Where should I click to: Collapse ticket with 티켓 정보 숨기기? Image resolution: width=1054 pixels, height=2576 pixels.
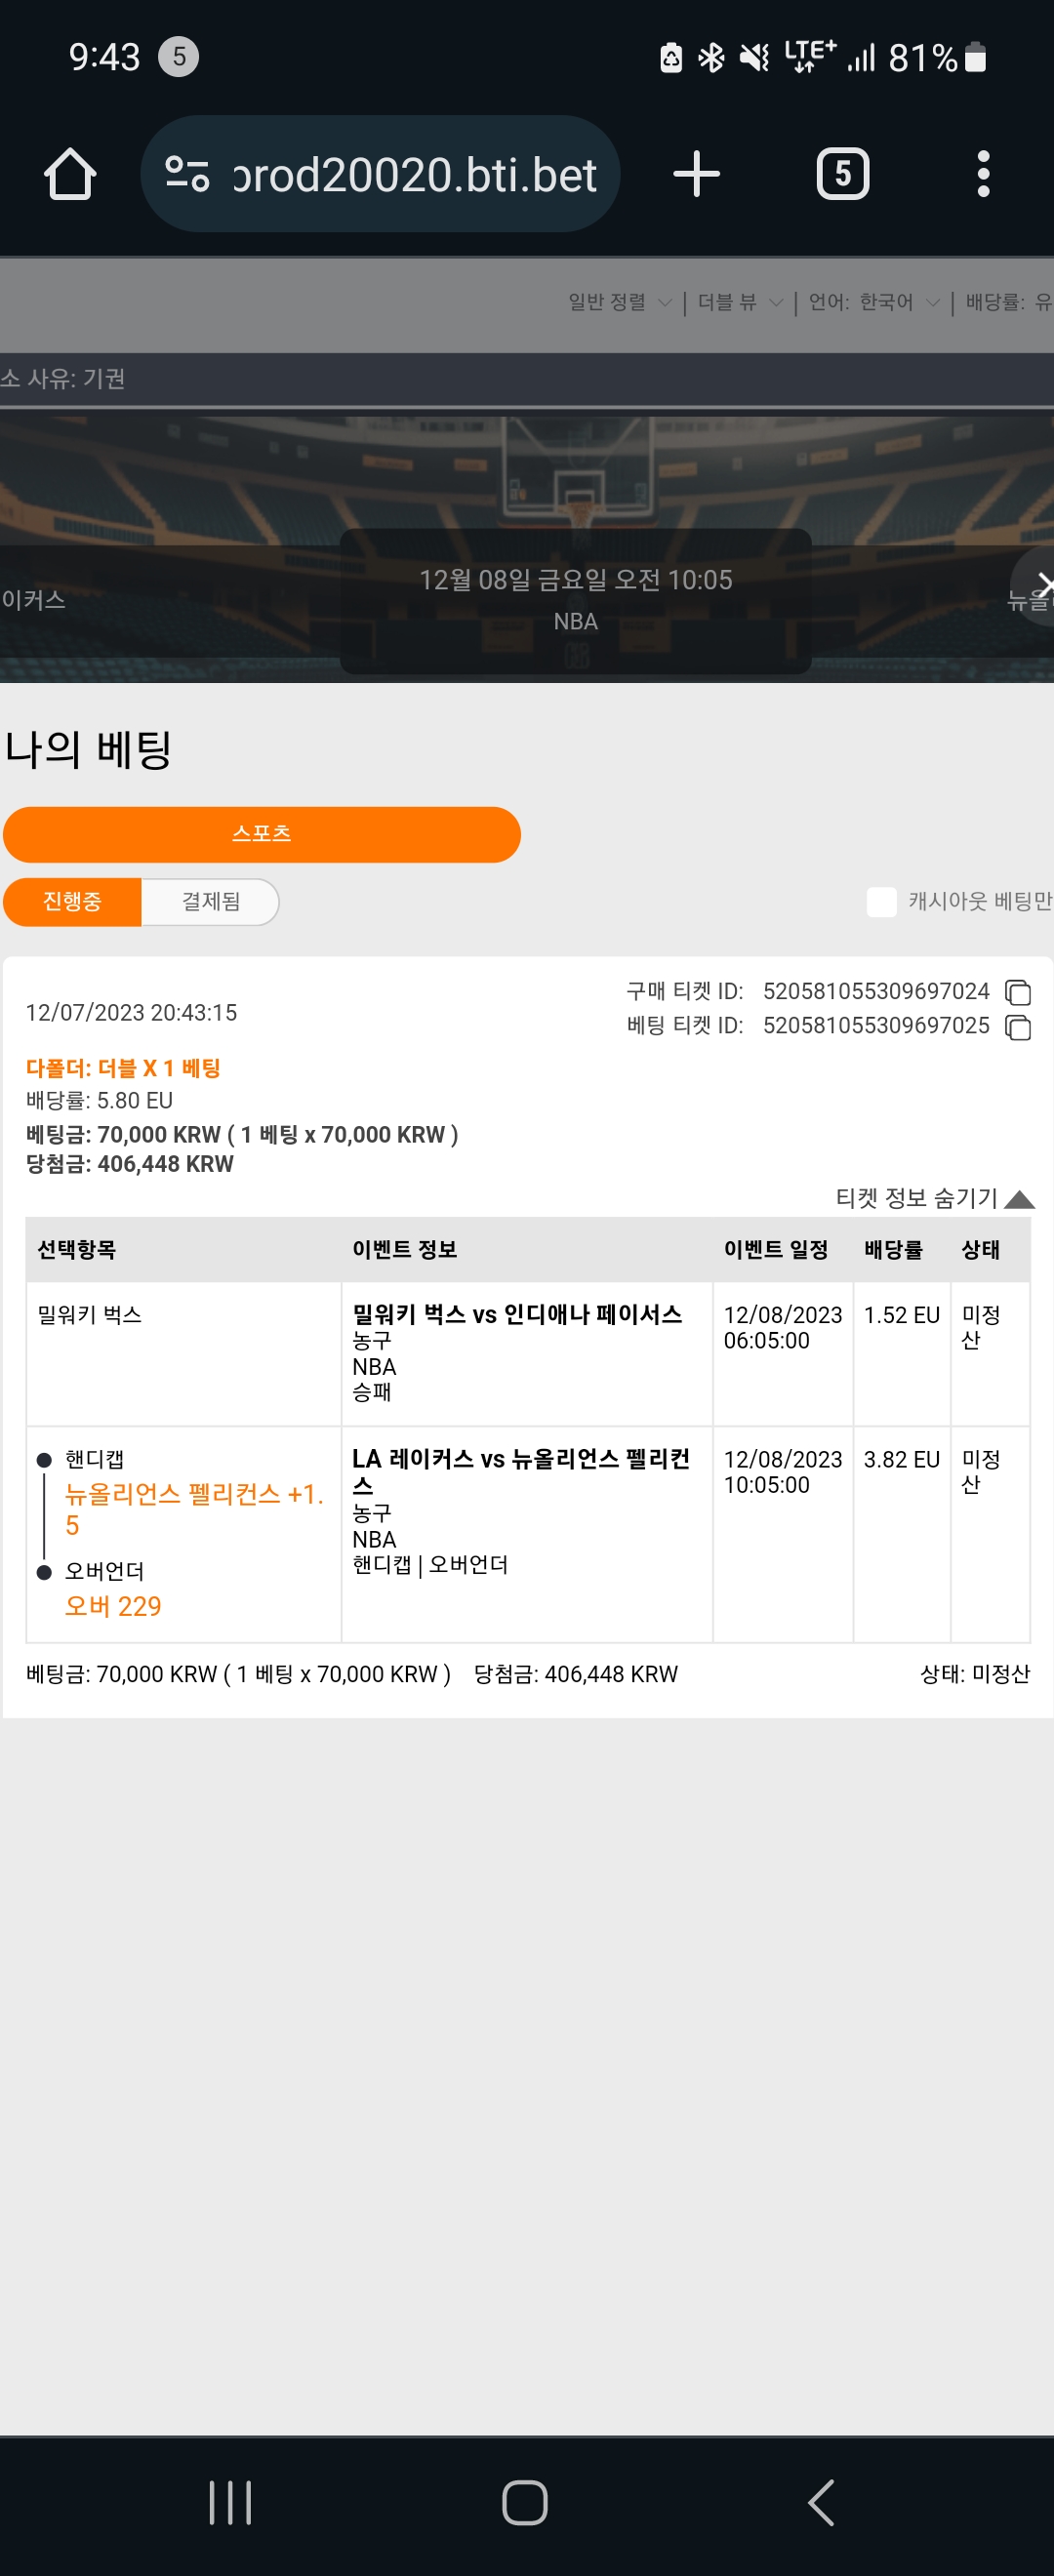point(934,1198)
